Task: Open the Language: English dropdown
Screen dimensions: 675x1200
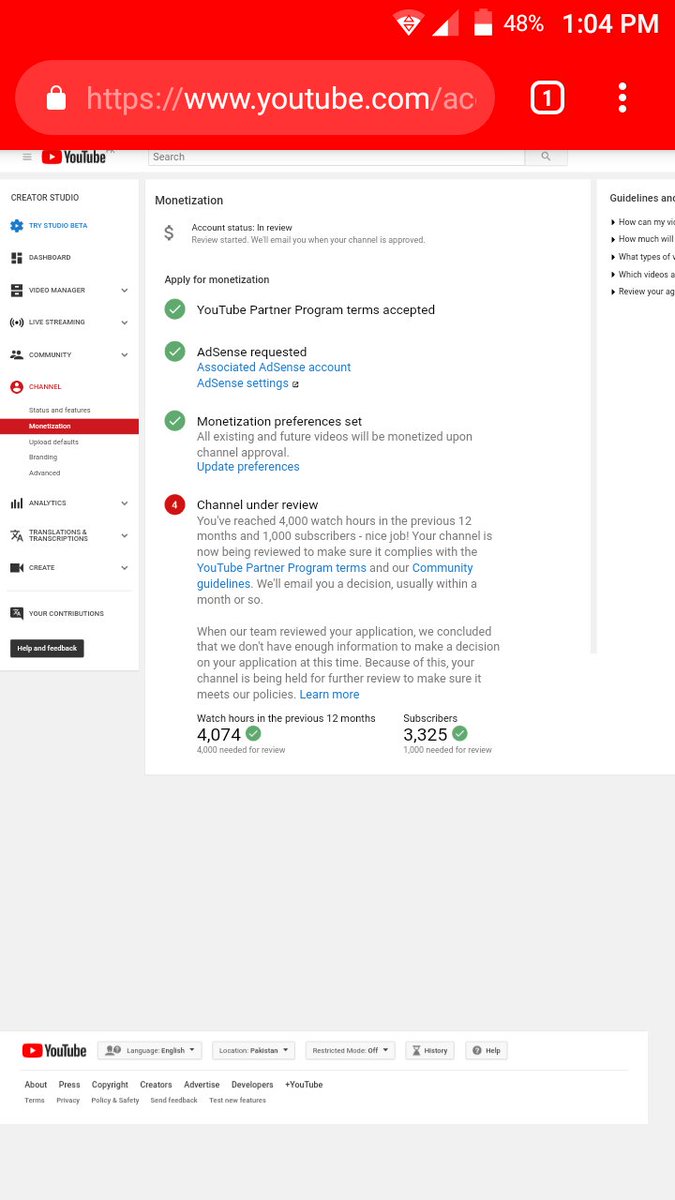Action: [x=150, y=1051]
